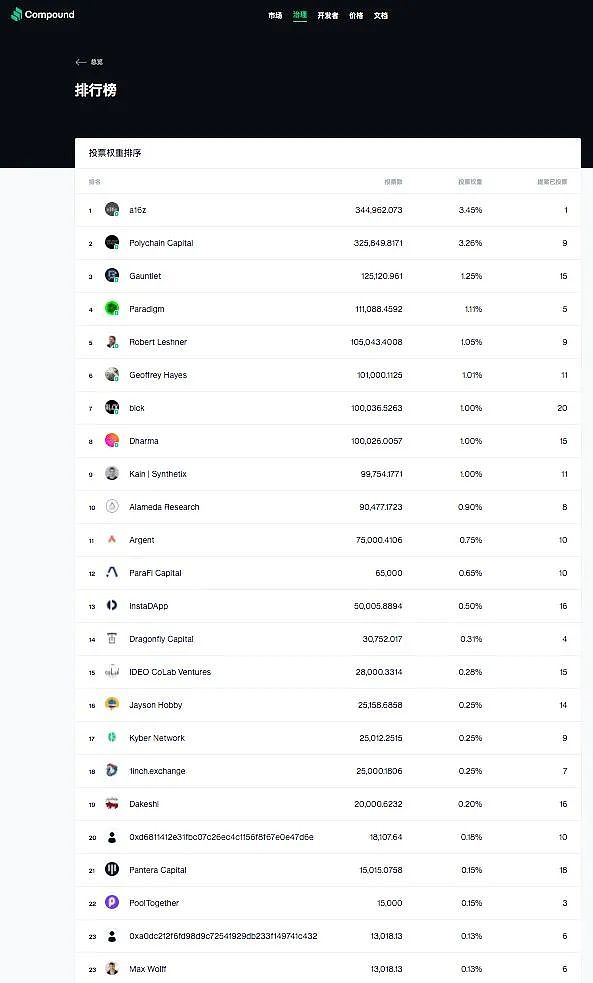This screenshot has width=593, height=983.
Task: Open Kyber Network logo icon
Action: click(112, 738)
